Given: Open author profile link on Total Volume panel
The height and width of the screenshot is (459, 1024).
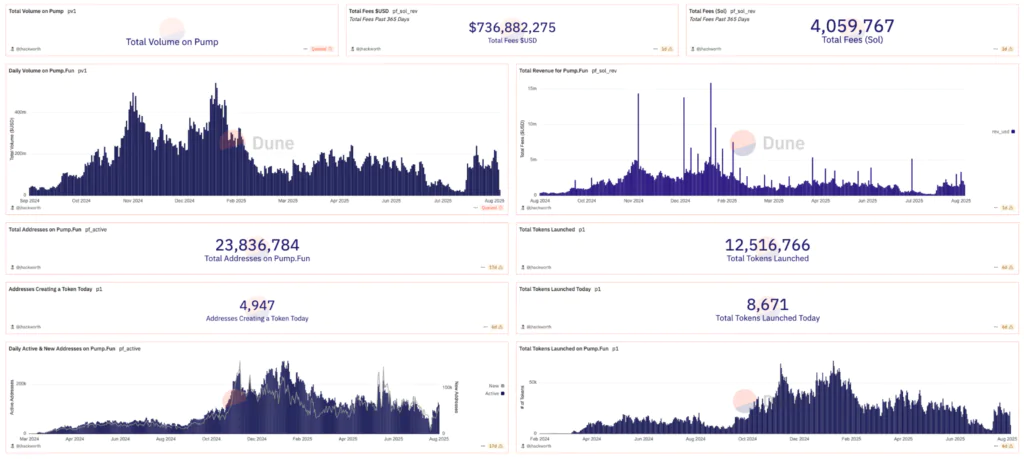Looking at the screenshot, I should pos(31,48).
